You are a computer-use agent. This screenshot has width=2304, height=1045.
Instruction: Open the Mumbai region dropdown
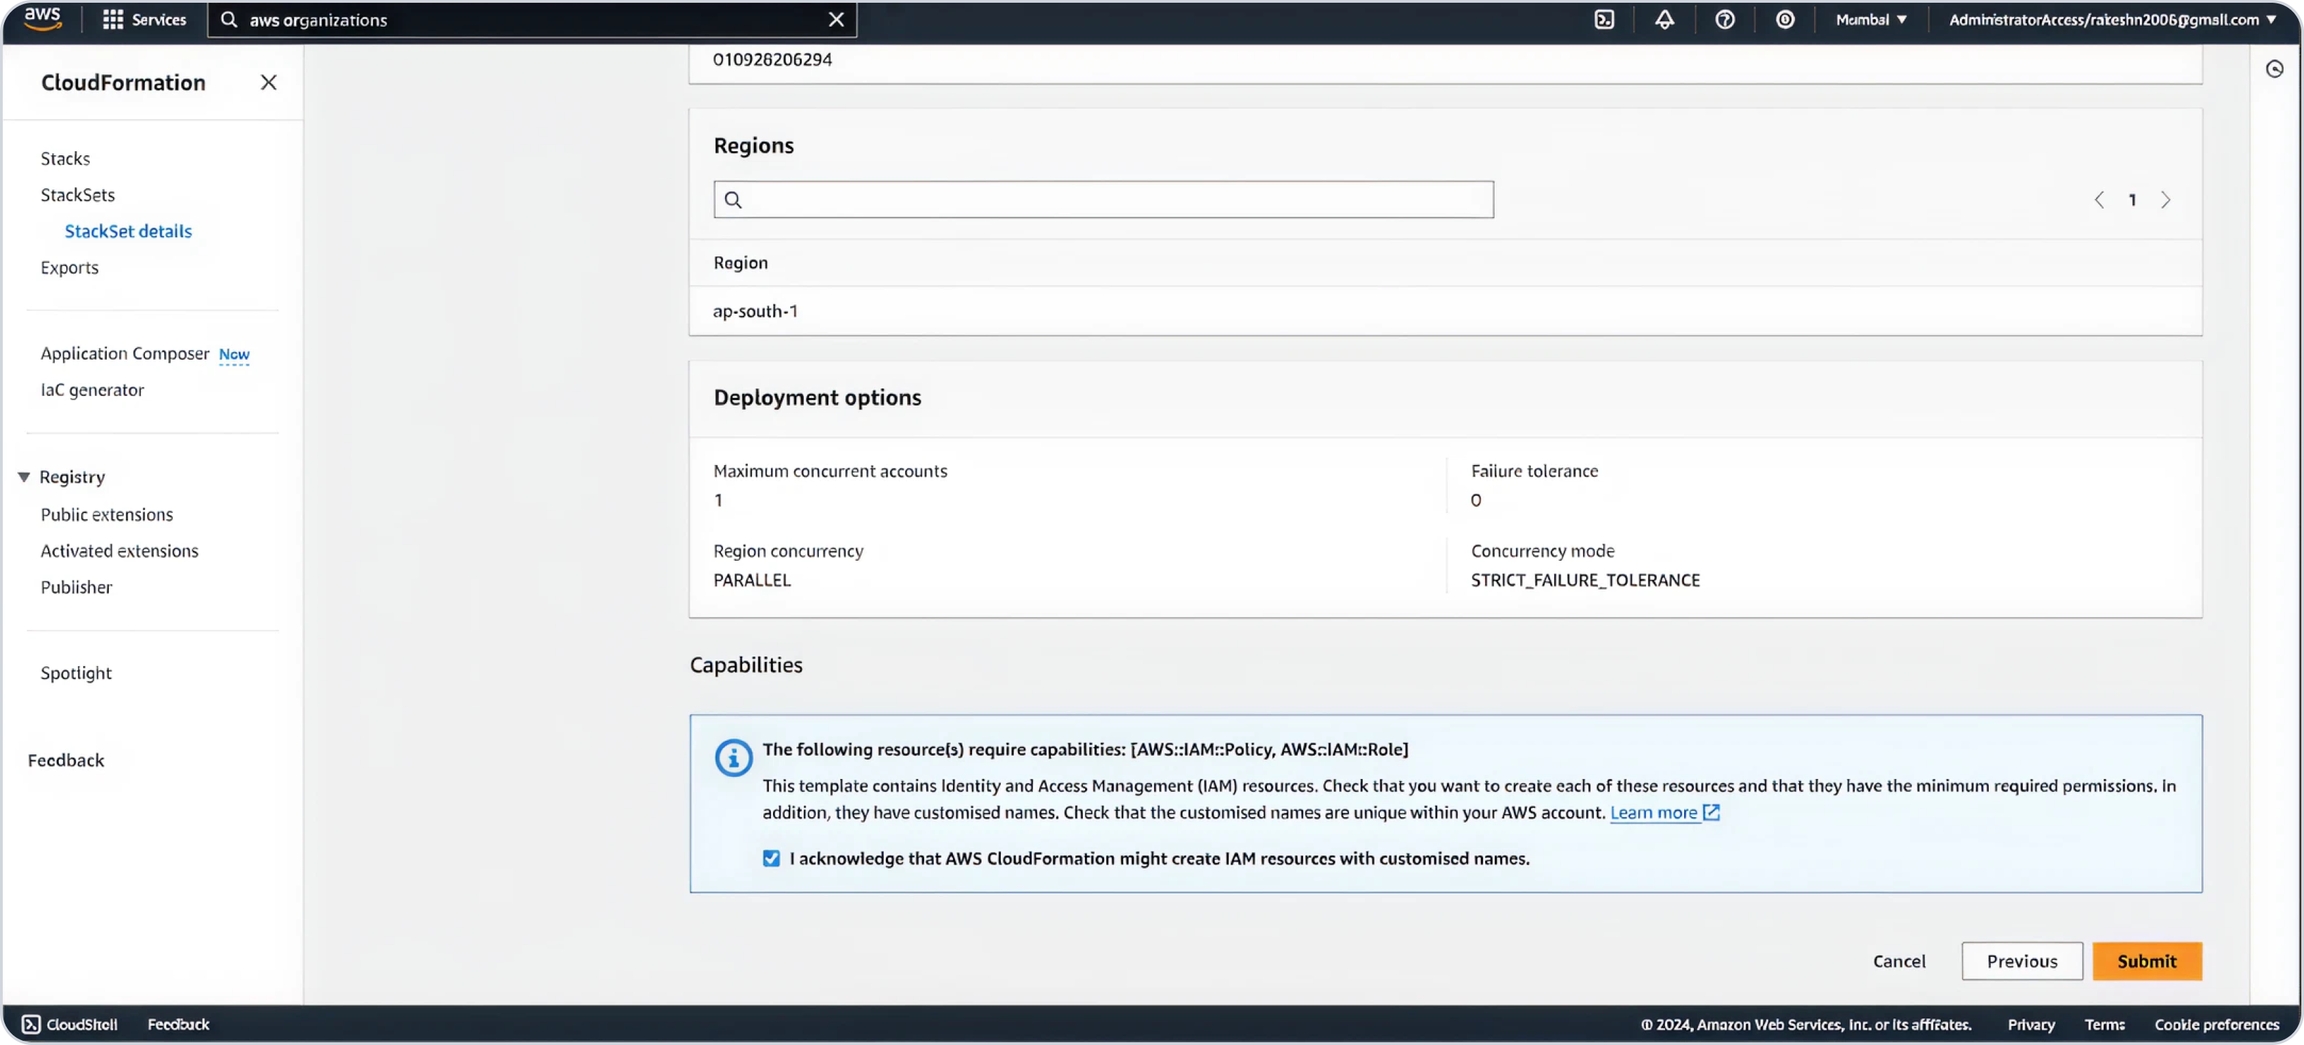click(1870, 20)
